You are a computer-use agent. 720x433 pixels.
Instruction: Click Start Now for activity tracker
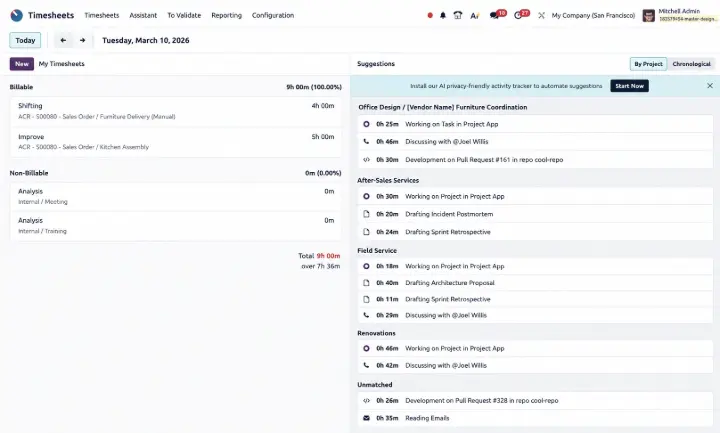(x=629, y=86)
